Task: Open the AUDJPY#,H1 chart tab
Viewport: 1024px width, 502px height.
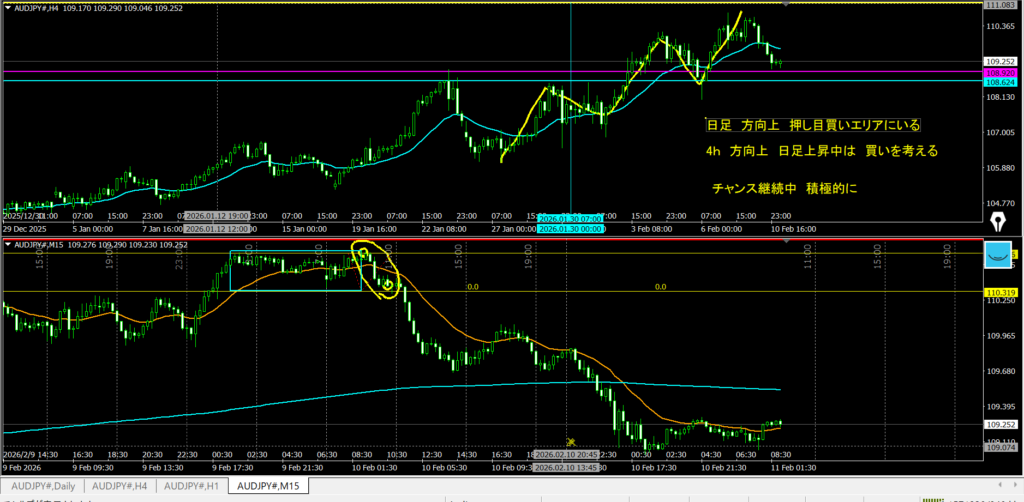Action: click(191, 486)
